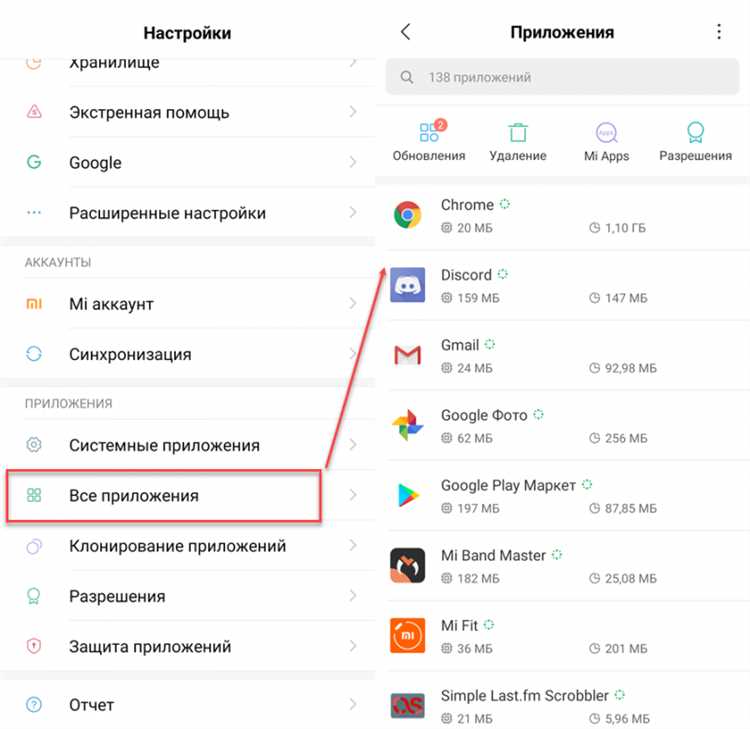Open Chrome app entry icon
Viewport: 750px width, 729px height.
(408, 215)
